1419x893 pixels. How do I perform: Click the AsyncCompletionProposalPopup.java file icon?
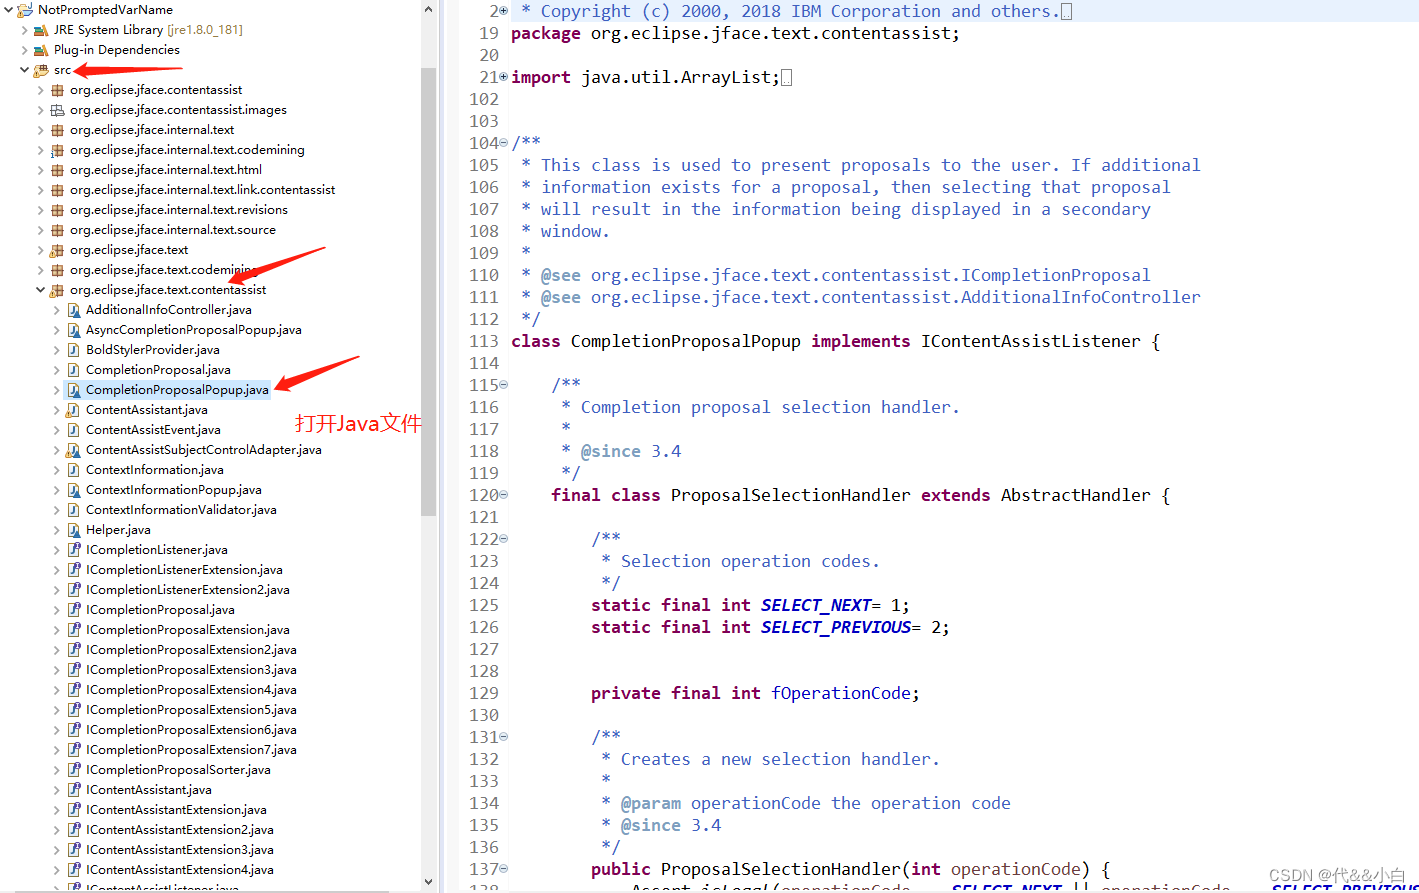[73, 330]
